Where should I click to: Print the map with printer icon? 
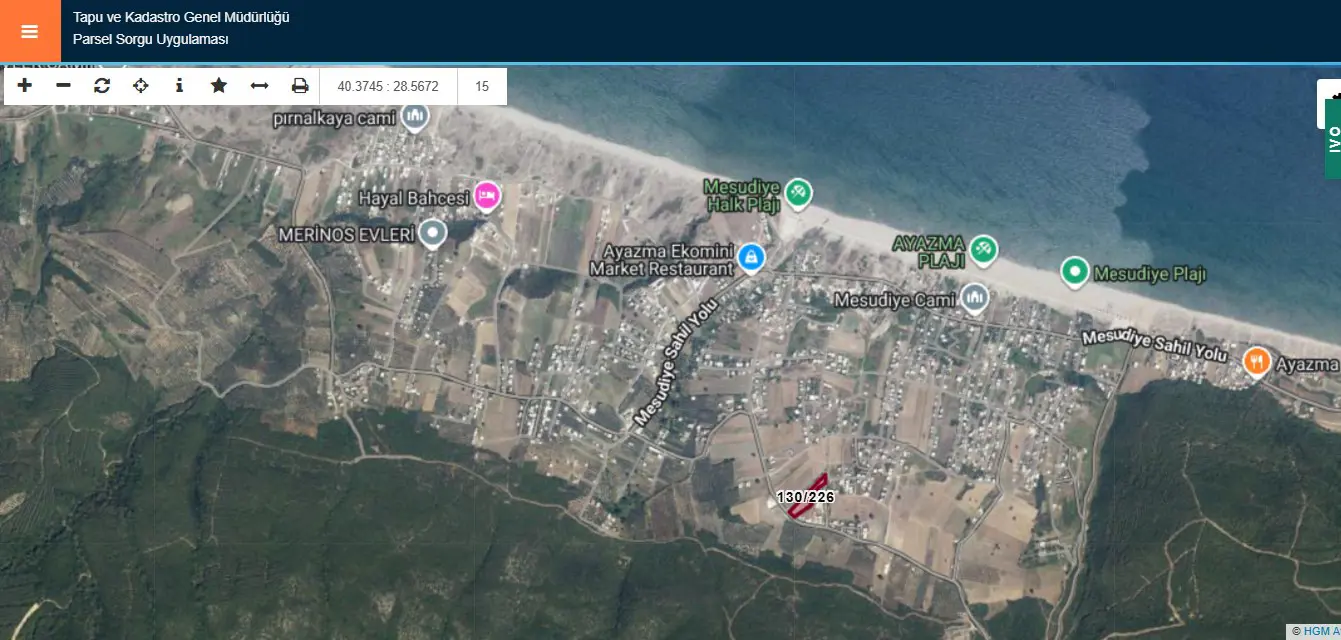click(x=300, y=86)
